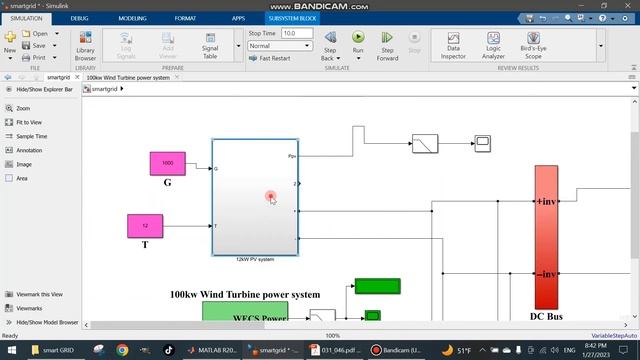Expand the Review Results gallery arrow
640x360 pixels.
600,46
